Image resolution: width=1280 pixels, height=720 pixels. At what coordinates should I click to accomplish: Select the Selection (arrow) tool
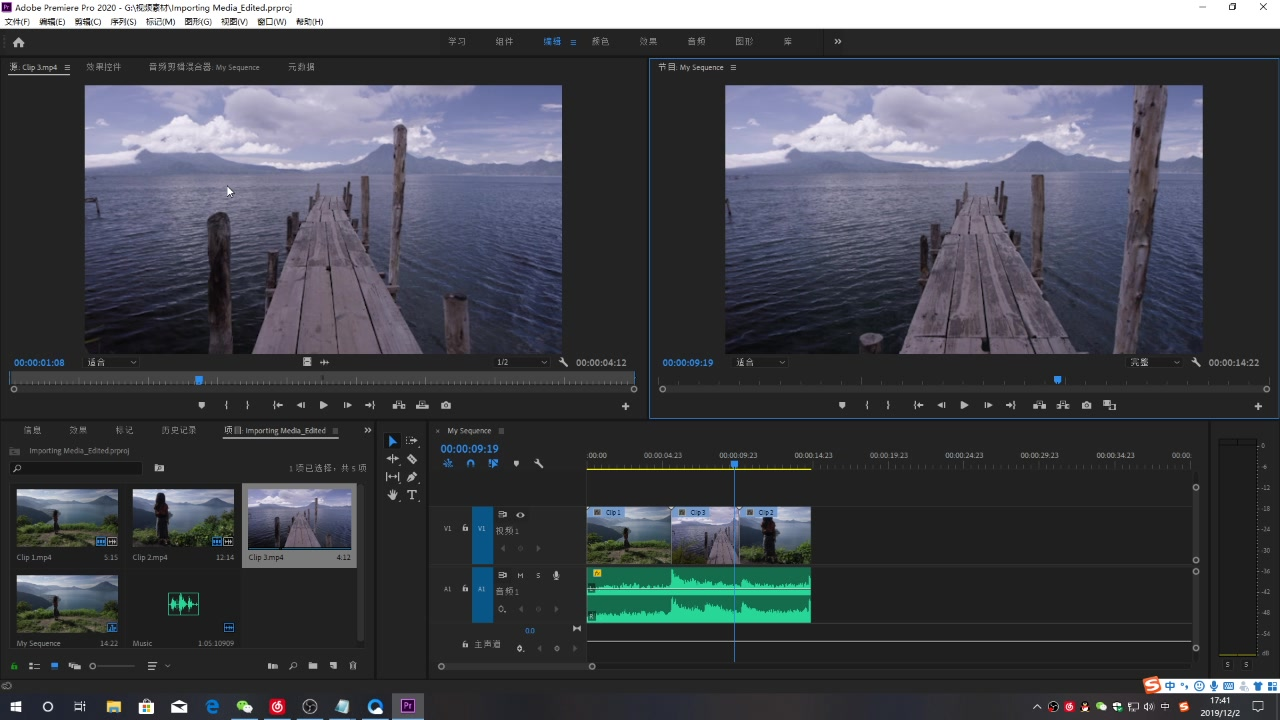(x=392, y=441)
